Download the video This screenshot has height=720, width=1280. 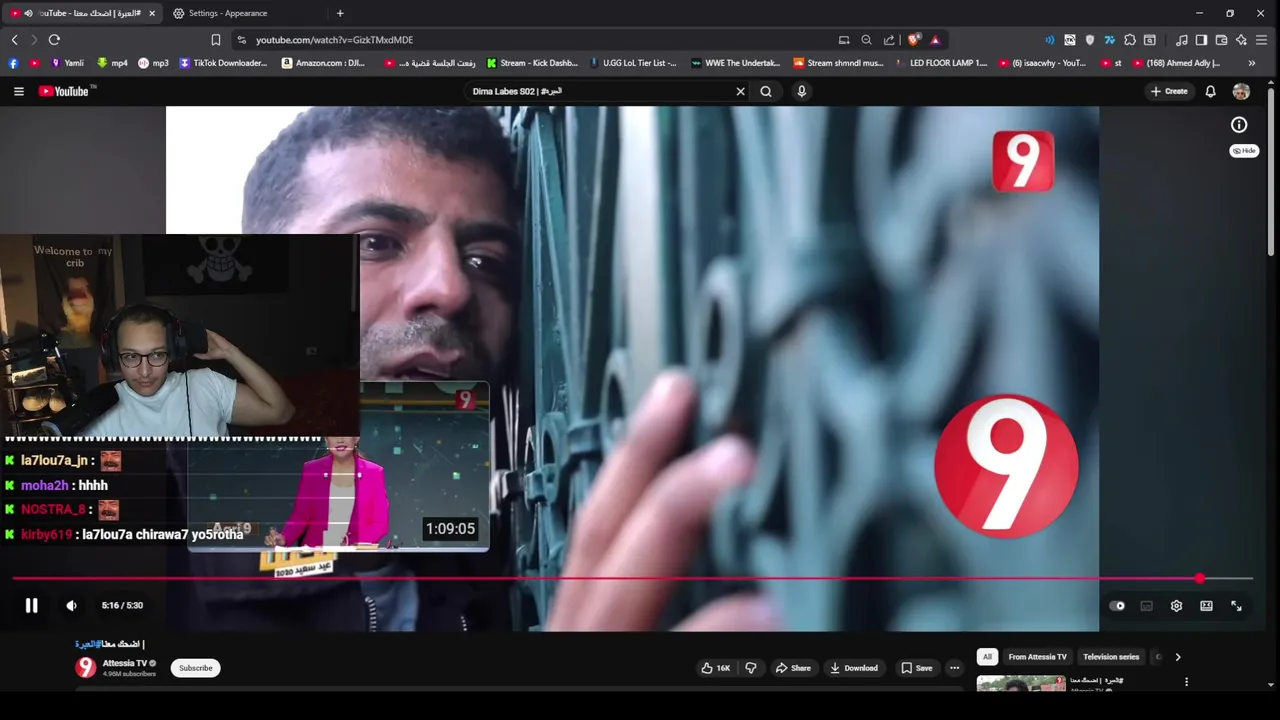pyautogui.click(x=853, y=668)
